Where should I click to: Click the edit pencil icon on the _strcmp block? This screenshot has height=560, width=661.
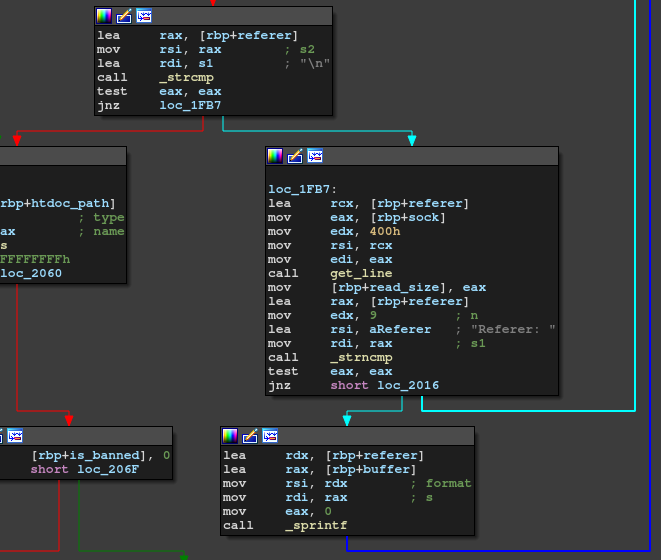124,16
